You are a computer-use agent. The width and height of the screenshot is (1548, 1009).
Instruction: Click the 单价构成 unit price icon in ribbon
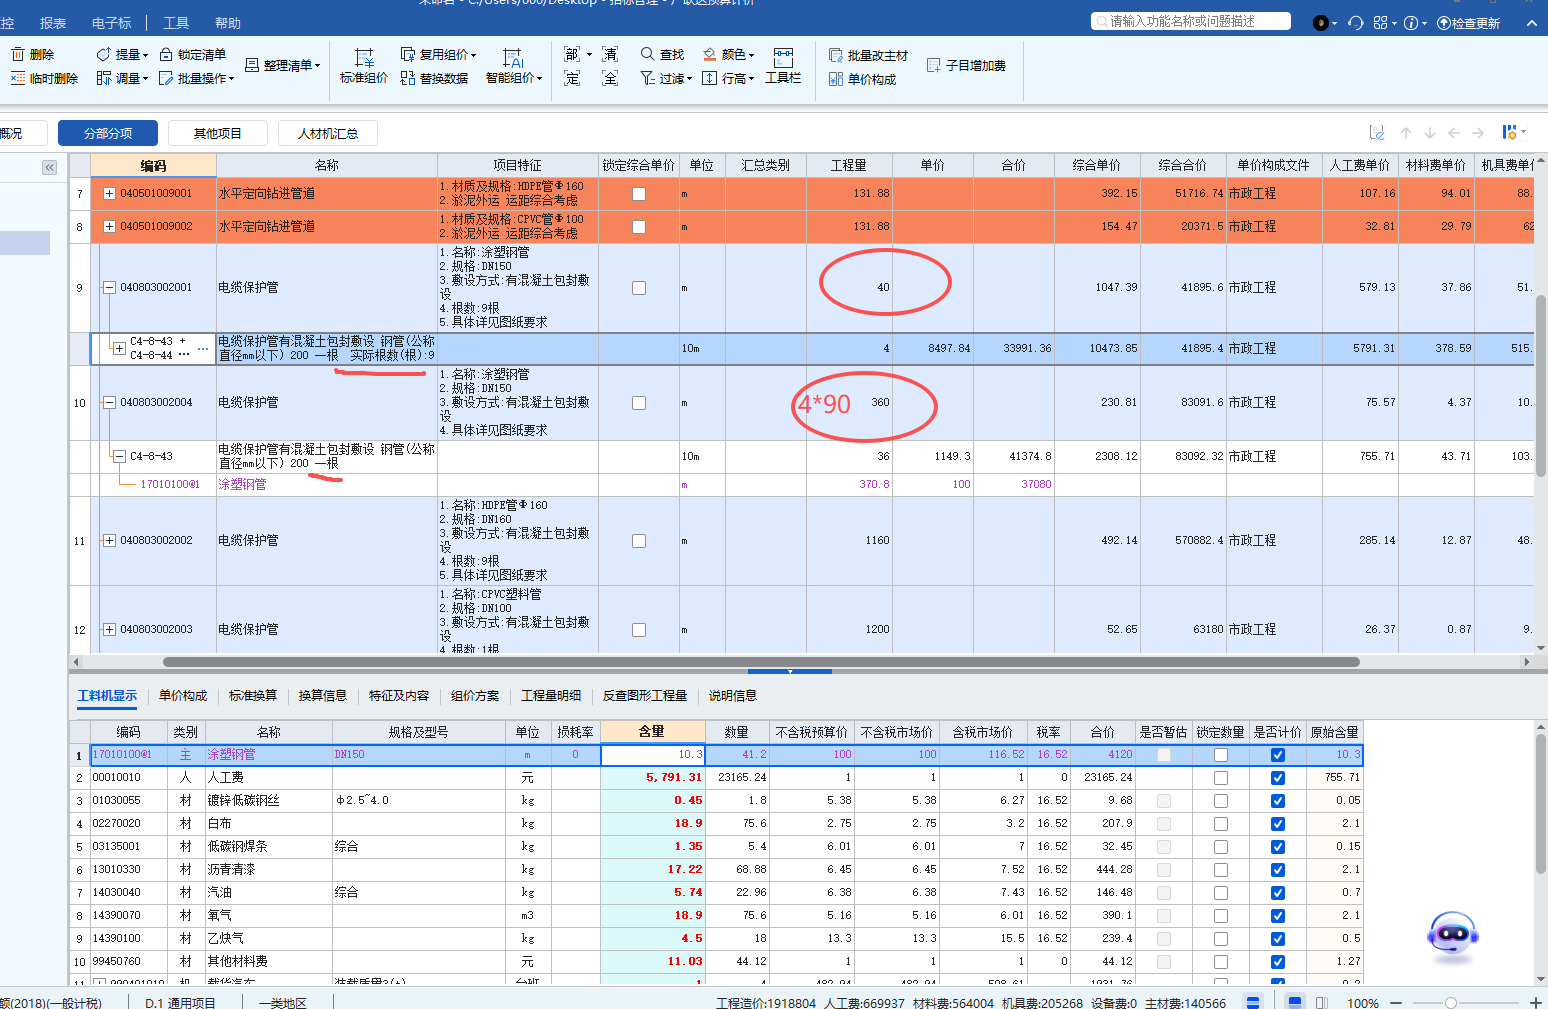point(836,79)
